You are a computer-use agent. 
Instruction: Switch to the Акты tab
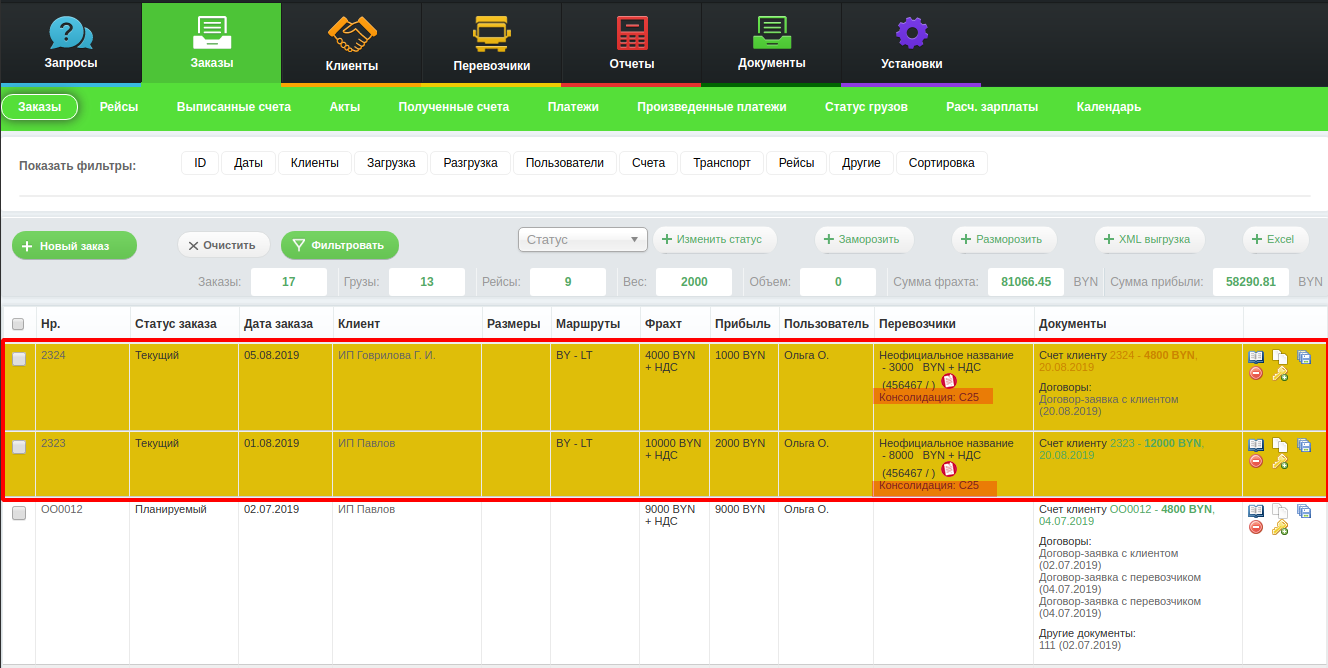345,107
